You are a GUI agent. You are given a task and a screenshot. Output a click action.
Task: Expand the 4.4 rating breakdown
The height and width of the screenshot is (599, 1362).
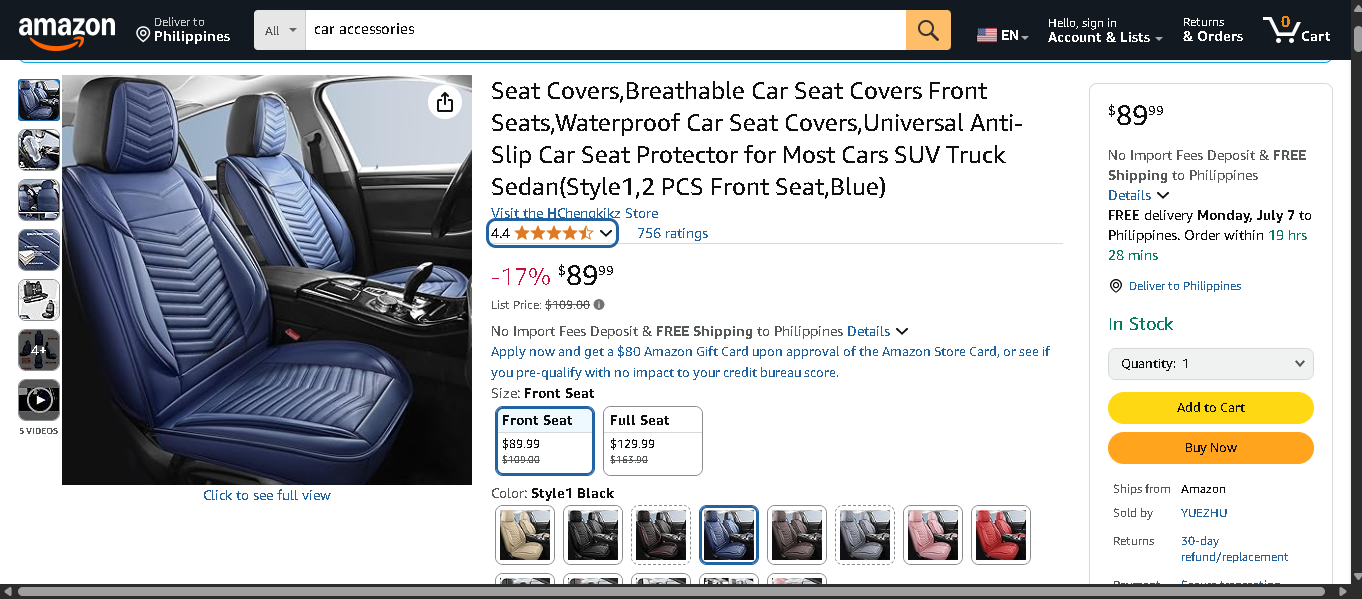tap(552, 232)
